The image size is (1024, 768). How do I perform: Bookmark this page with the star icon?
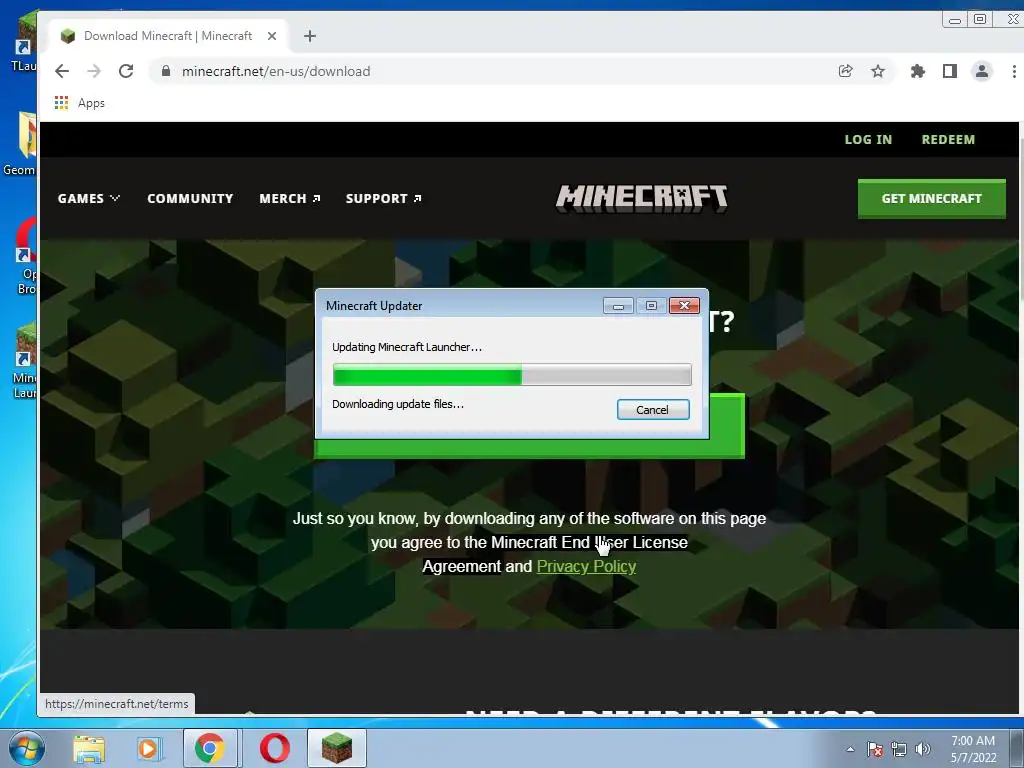pos(878,71)
